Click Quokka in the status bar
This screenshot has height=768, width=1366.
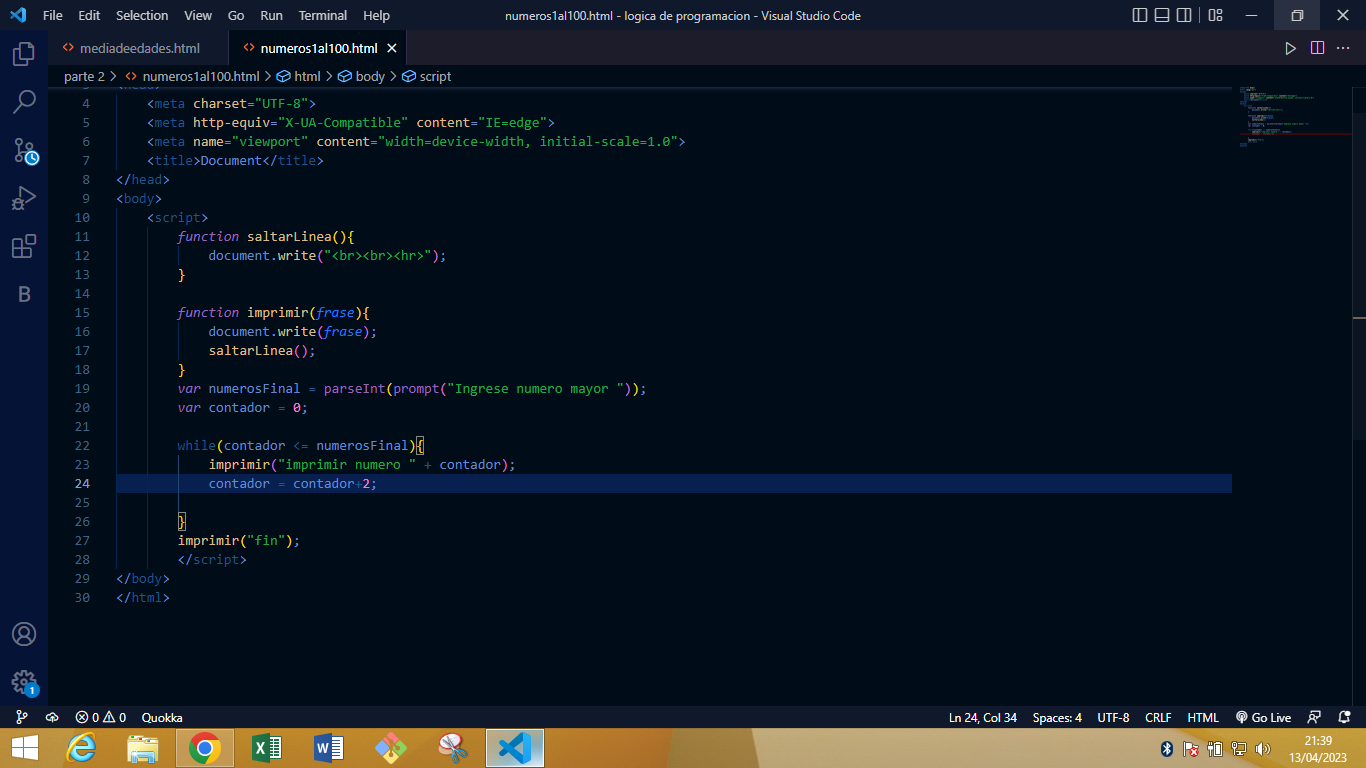(162, 717)
